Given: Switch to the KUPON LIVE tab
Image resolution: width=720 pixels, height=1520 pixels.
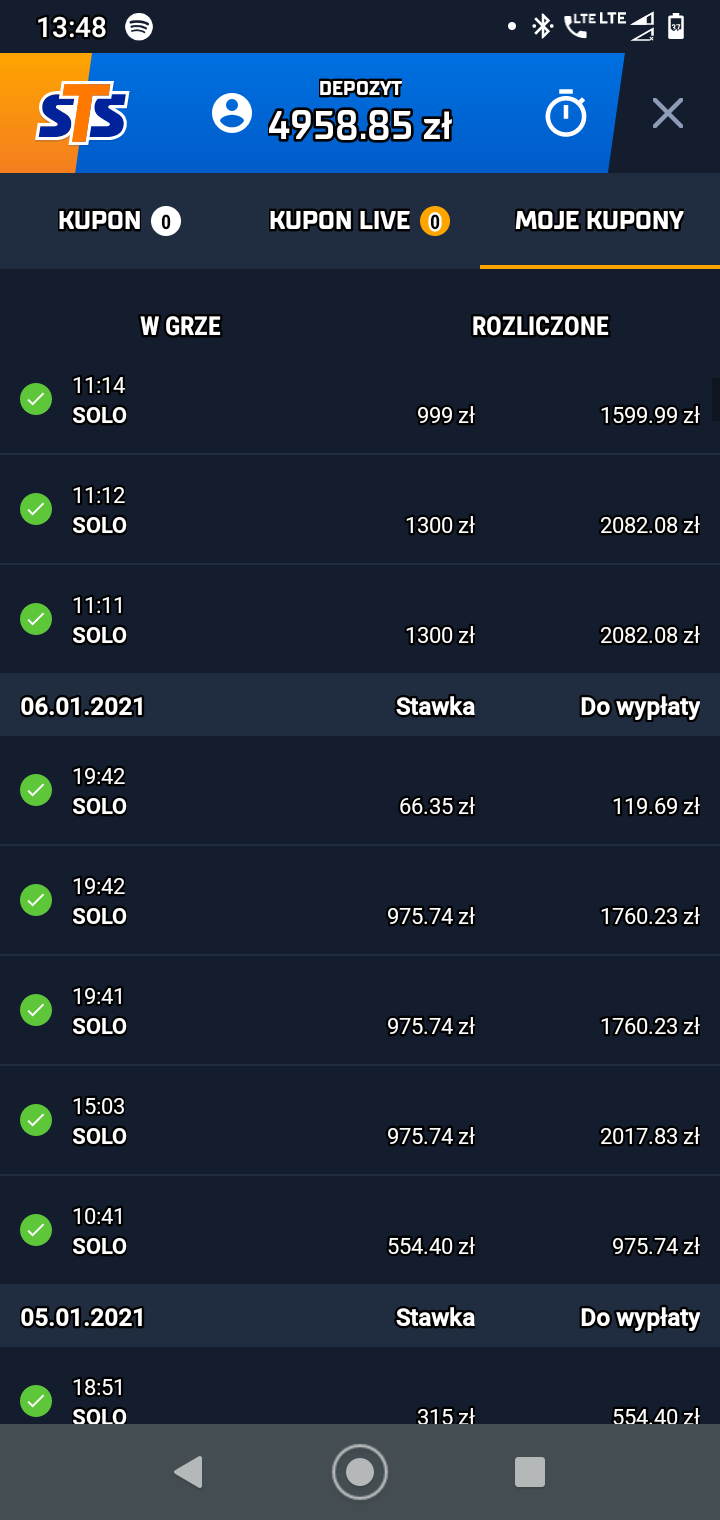Looking at the screenshot, I should click(x=359, y=221).
